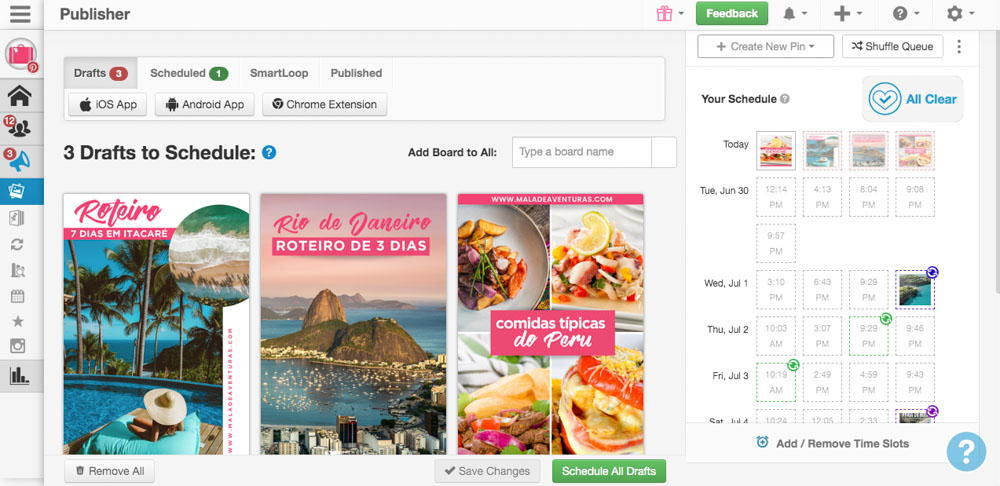Select the 9:08 PM slot on Tue, Jun 30
Viewport: 1000px width, 486px height.
click(x=915, y=197)
